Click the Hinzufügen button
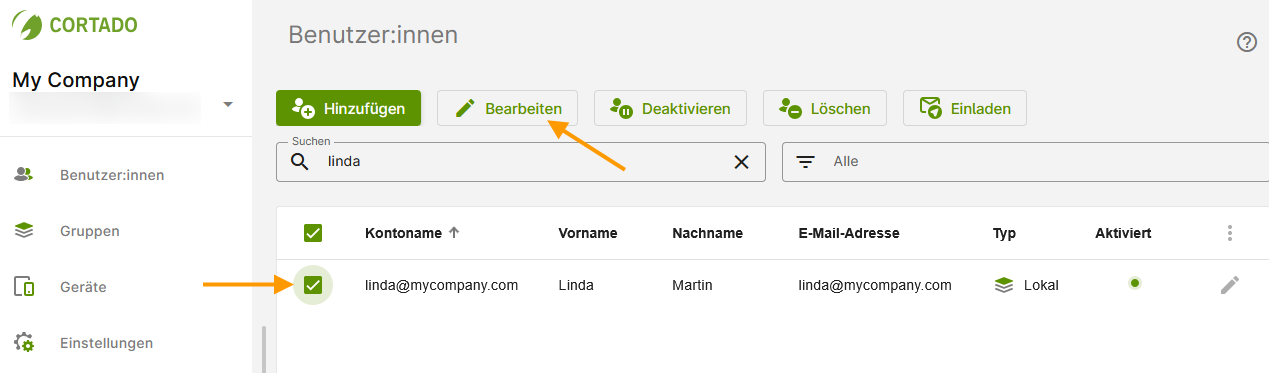 (x=348, y=108)
